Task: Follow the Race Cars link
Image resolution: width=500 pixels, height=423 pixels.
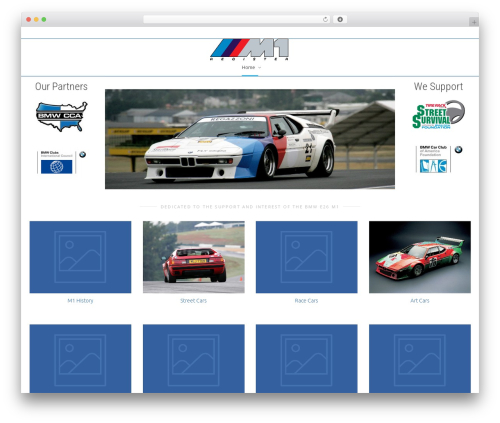Action: coord(306,301)
